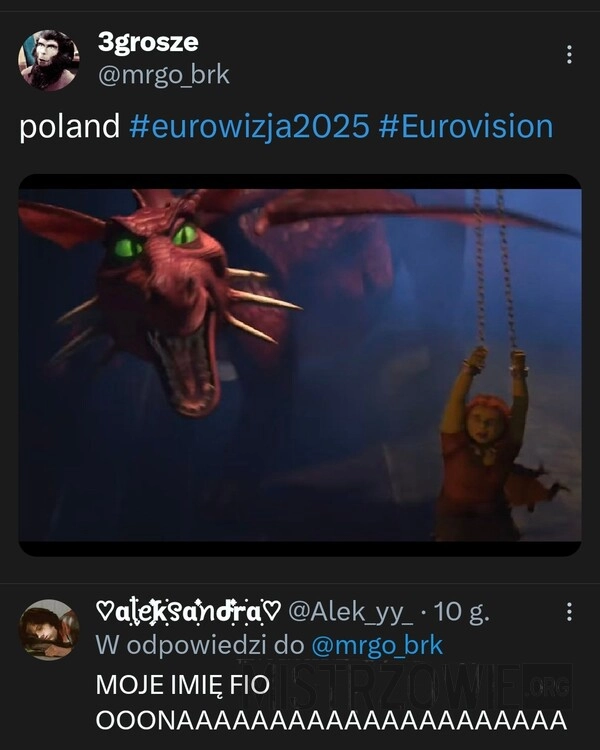Click the MISTRZOWIE.org watermark
This screenshot has width=600, height=750.
coord(406,686)
